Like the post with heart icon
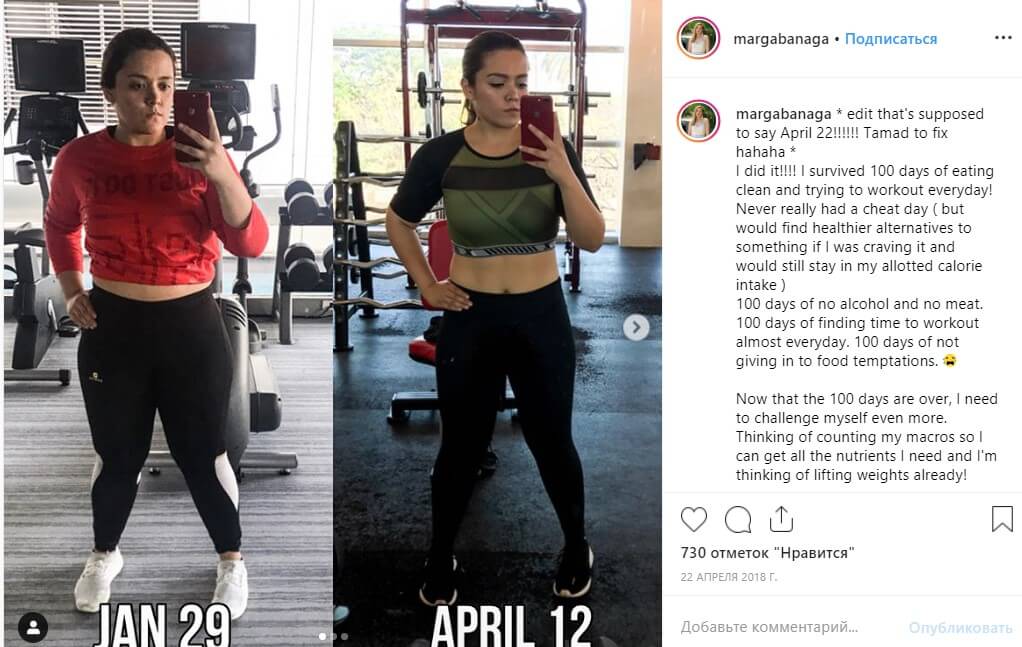The height and width of the screenshot is (647, 1022). [694, 519]
